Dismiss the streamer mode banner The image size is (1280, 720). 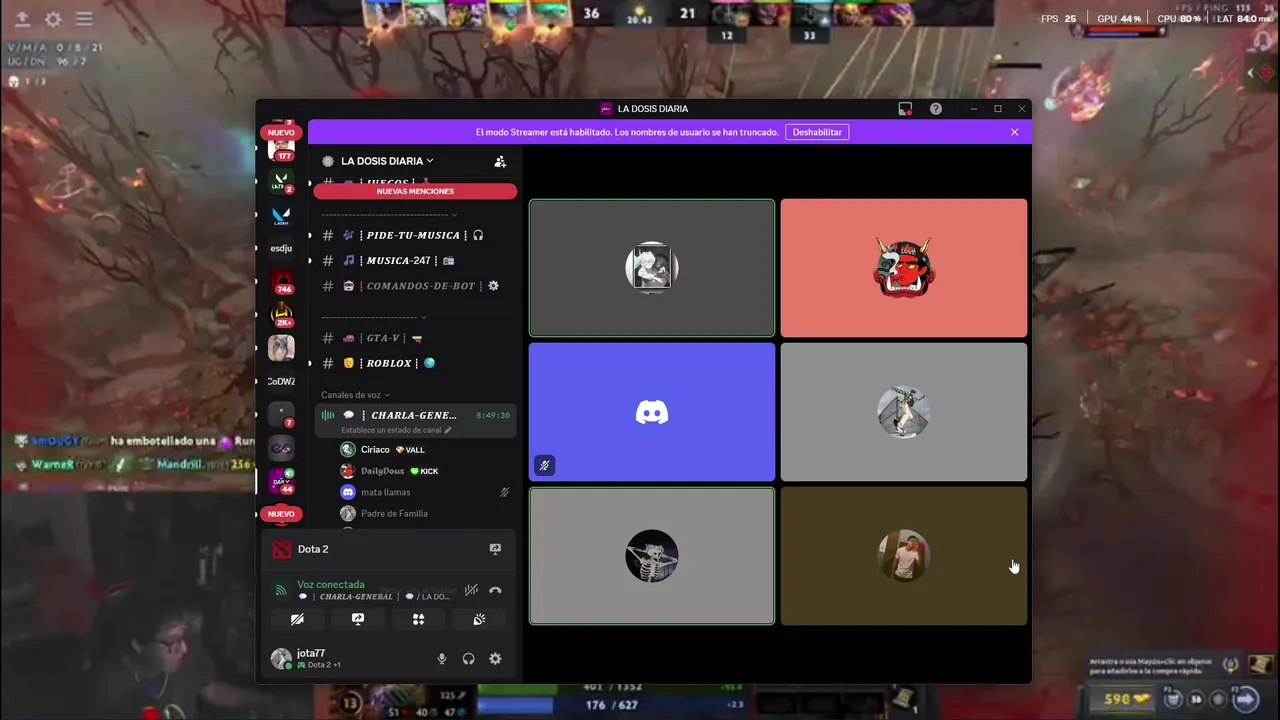1014,132
